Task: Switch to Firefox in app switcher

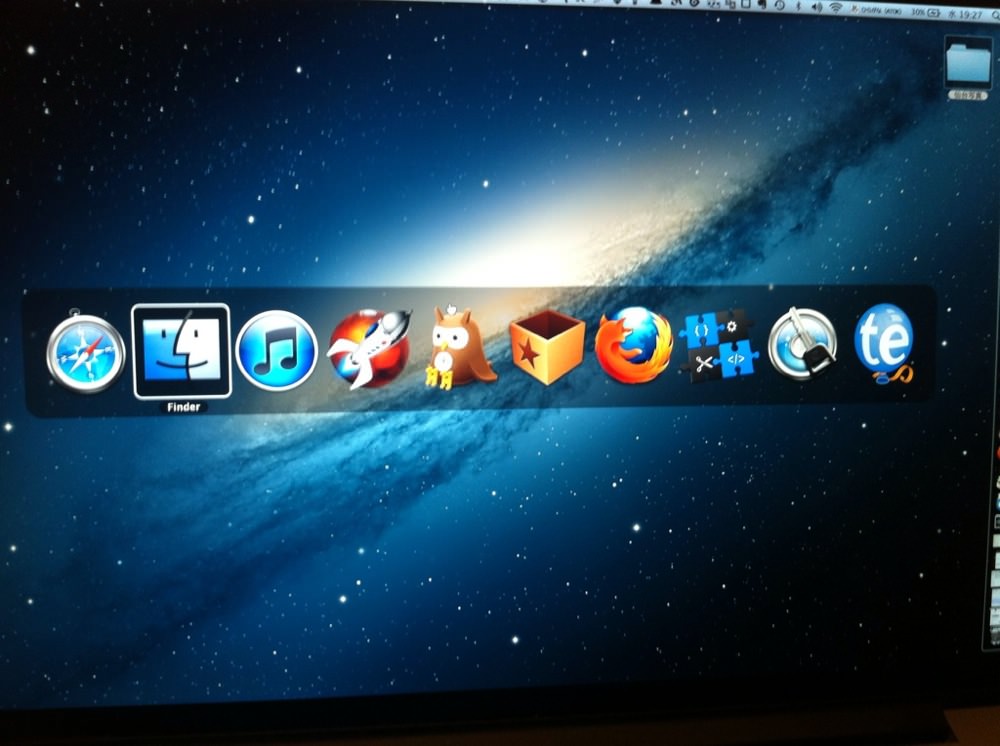Action: 633,345
